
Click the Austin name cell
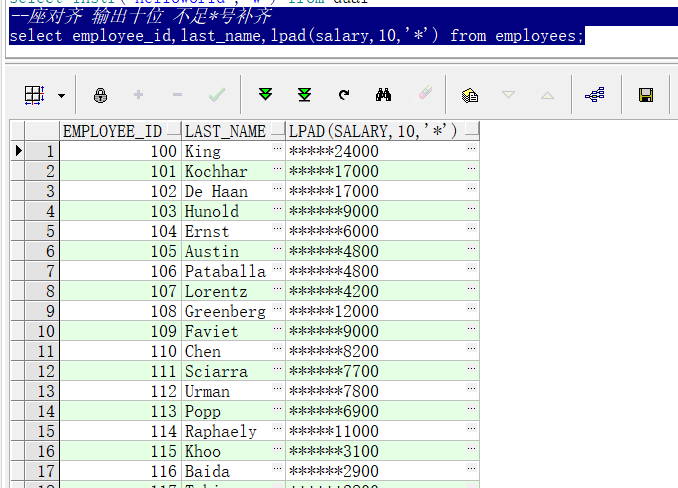[x=233, y=251]
